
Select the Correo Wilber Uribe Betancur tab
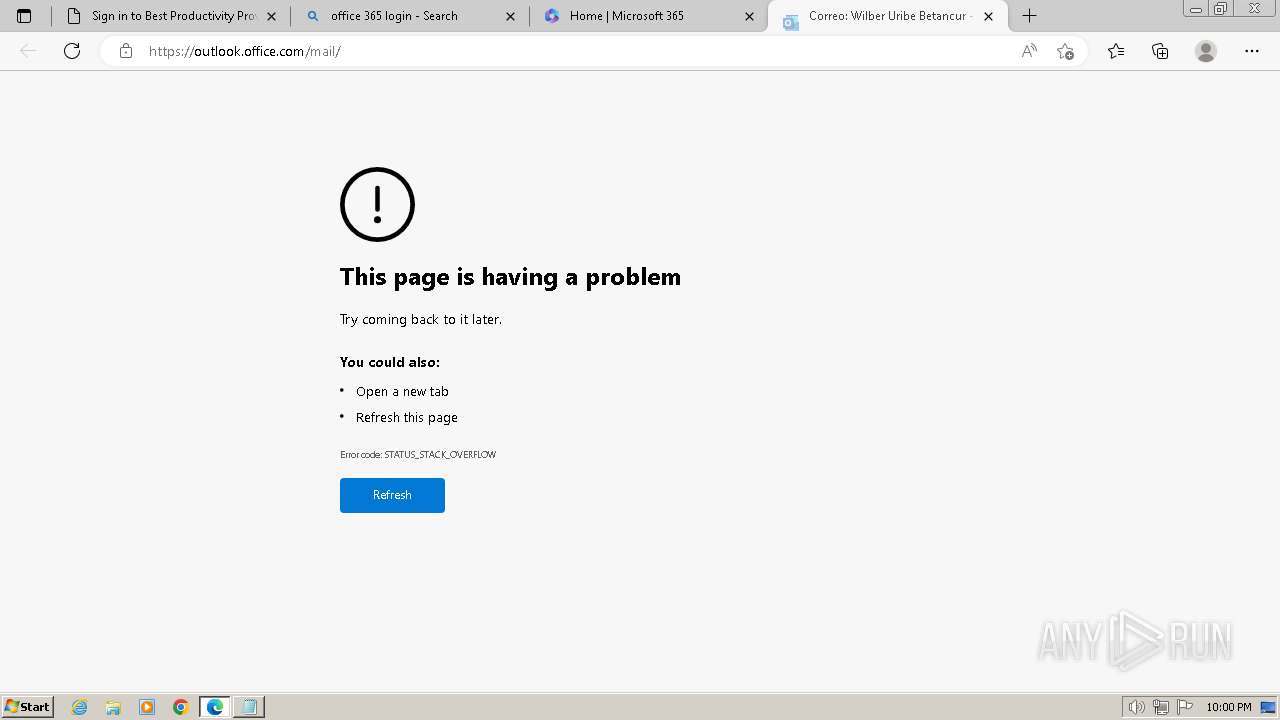click(x=888, y=16)
